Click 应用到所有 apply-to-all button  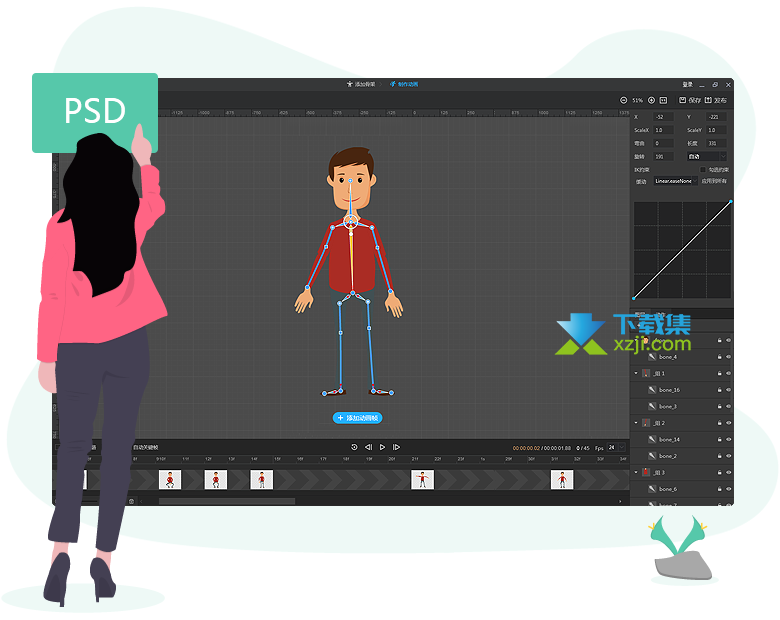714,181
